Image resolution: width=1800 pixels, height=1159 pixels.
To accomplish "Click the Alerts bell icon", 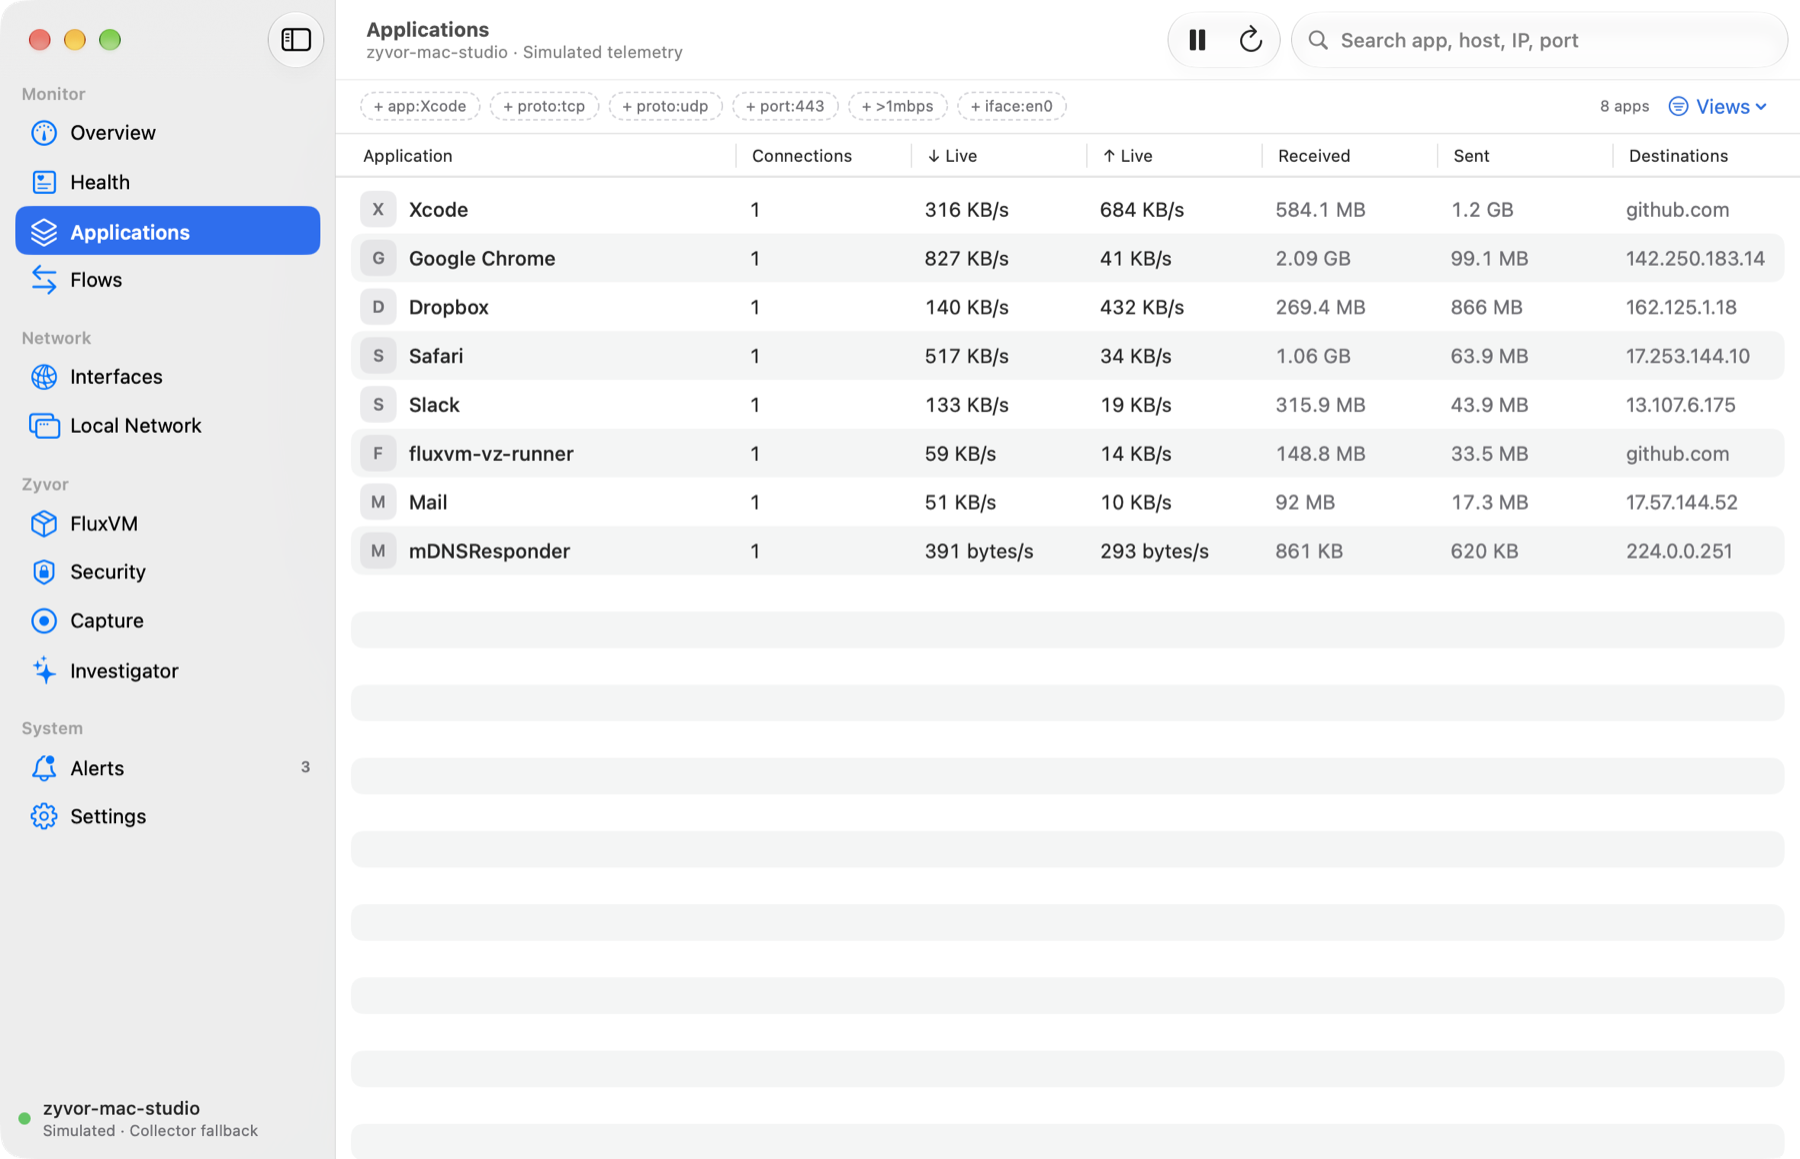I will pyautogui.click(x=44, y=768).
